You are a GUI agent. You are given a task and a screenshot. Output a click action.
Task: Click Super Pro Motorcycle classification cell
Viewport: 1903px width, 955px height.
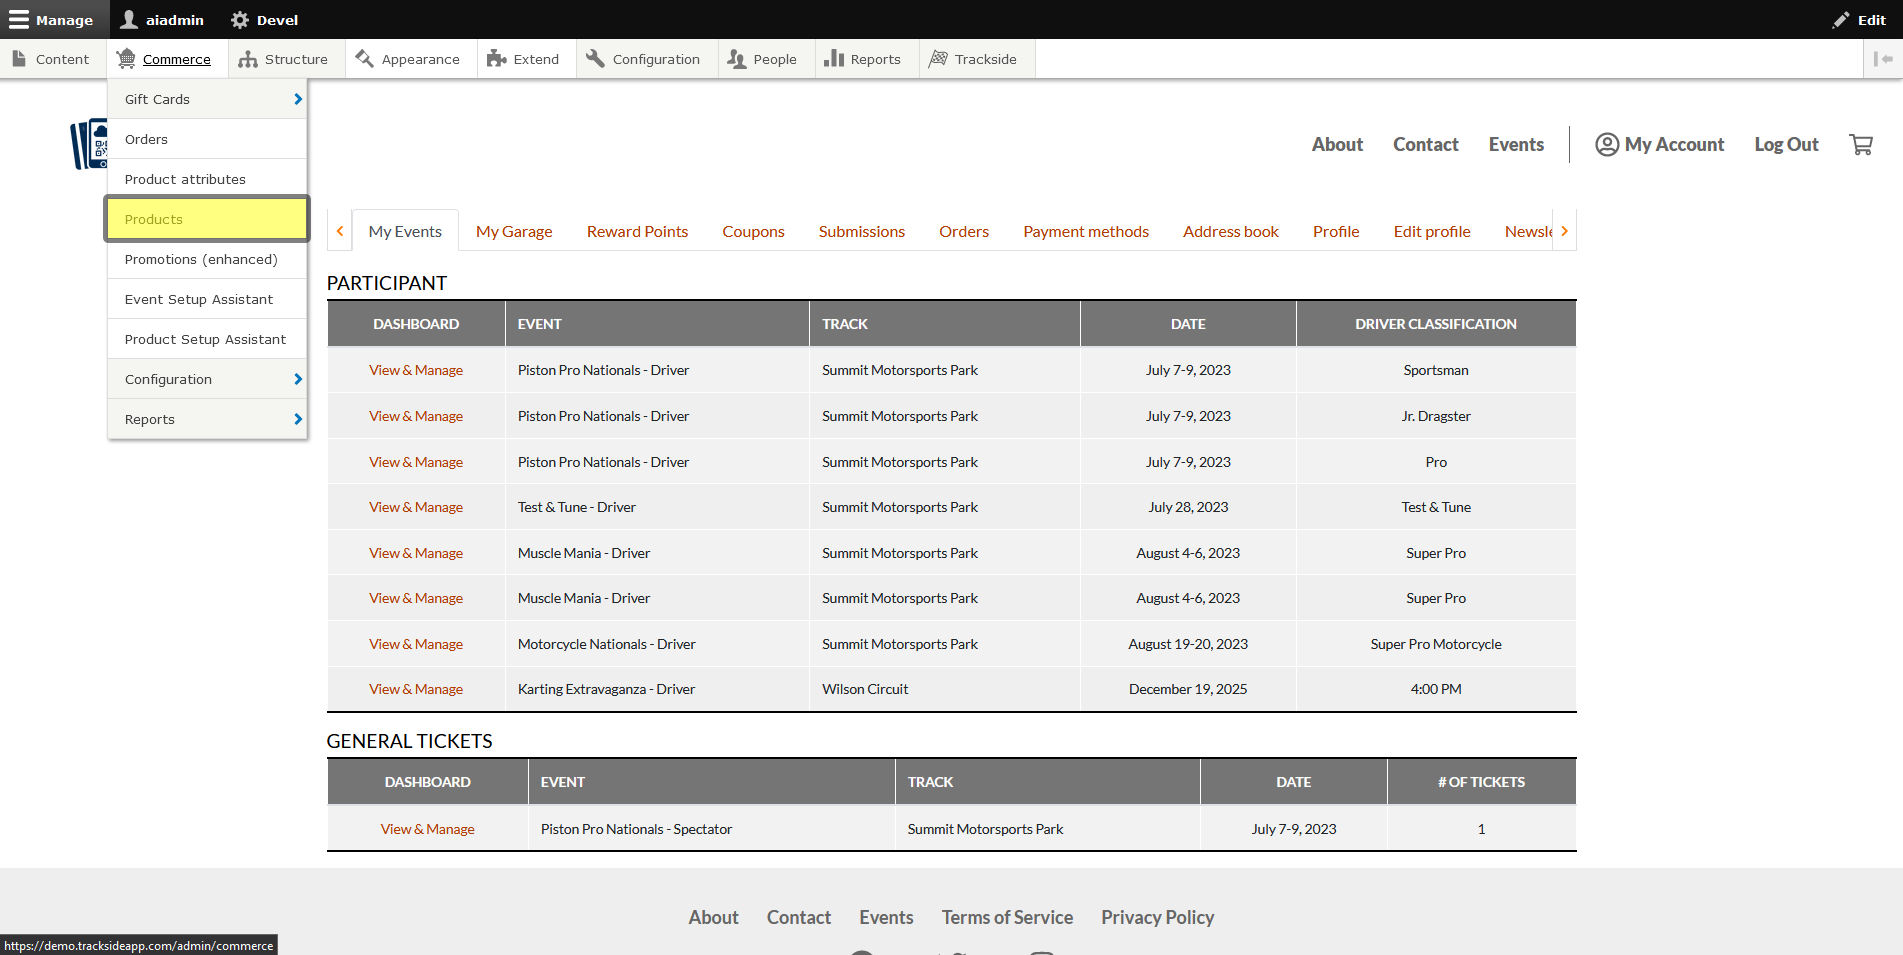click(x=1436, y=644)
